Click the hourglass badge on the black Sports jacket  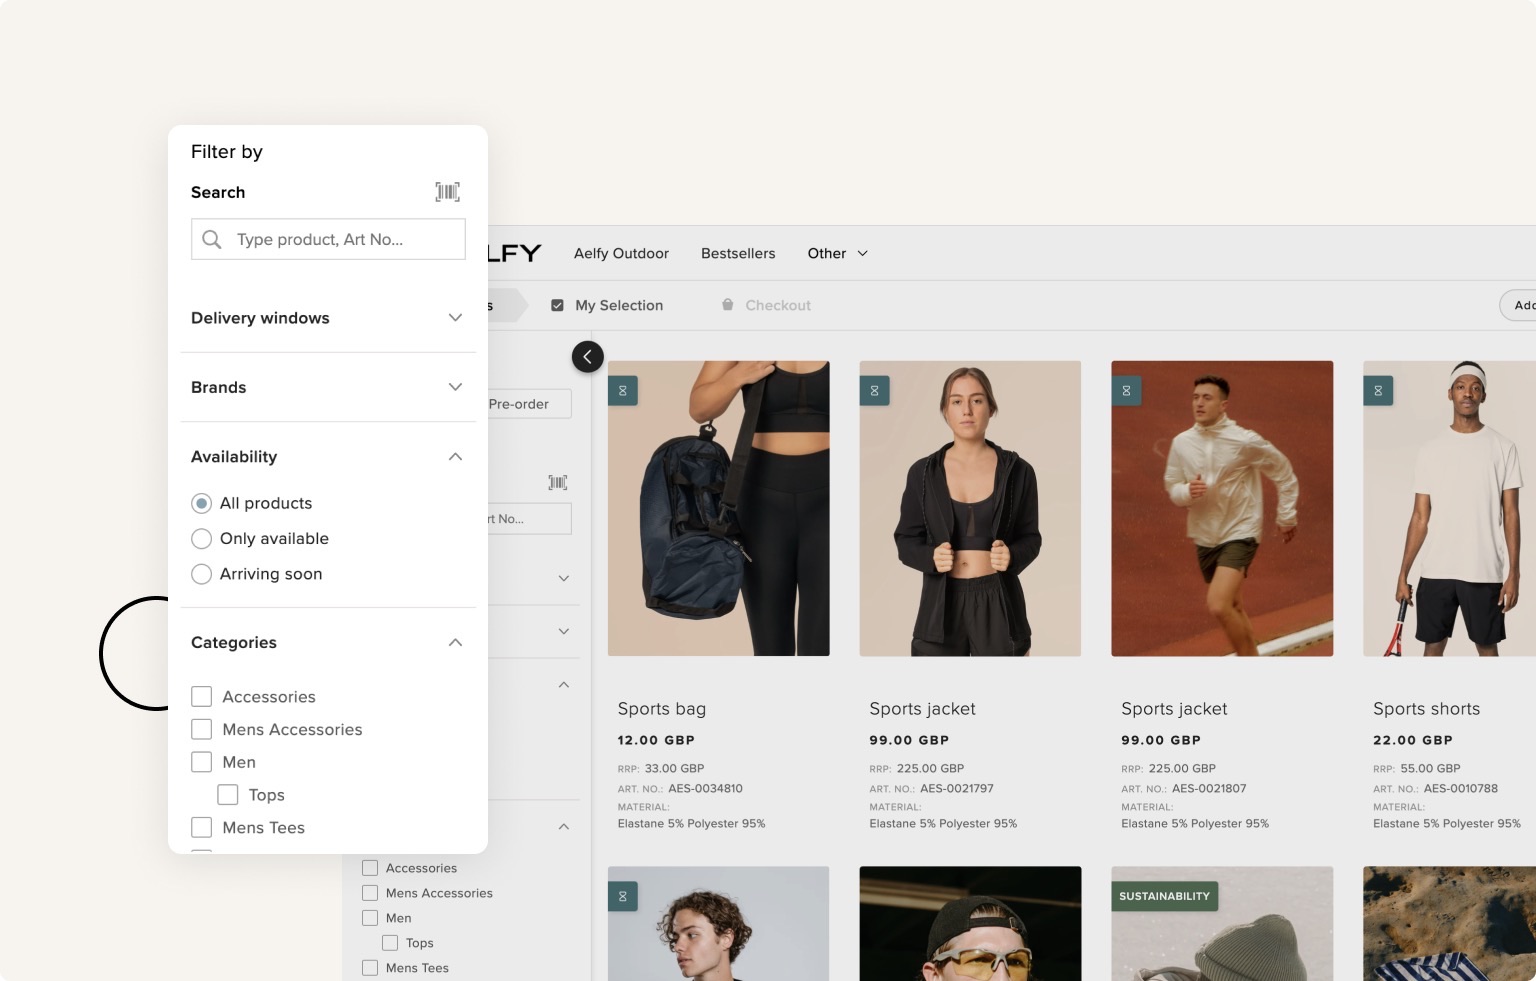click(874, 391)
